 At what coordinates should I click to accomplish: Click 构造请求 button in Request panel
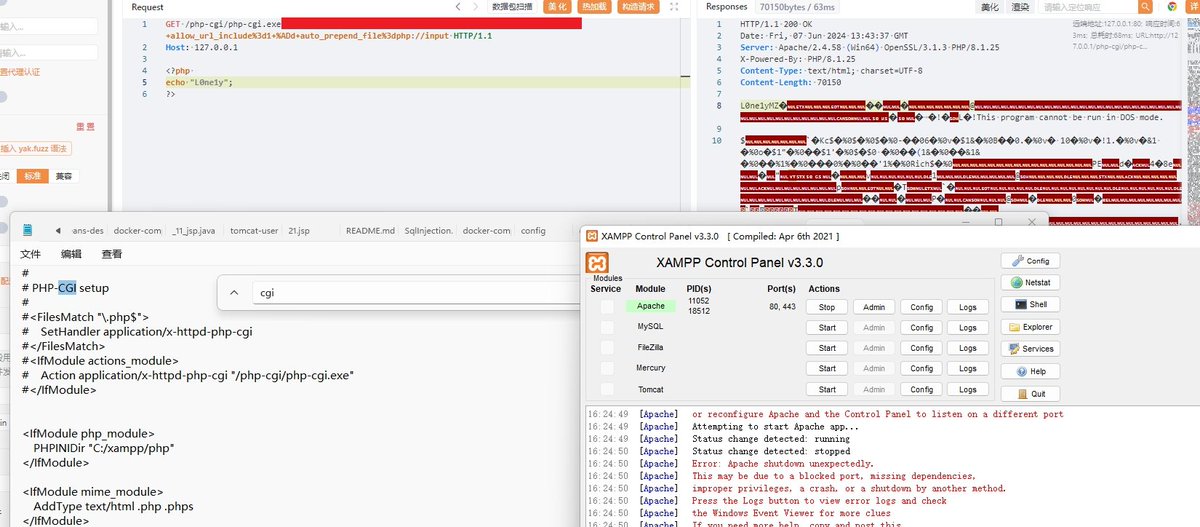tap(639, 7)
